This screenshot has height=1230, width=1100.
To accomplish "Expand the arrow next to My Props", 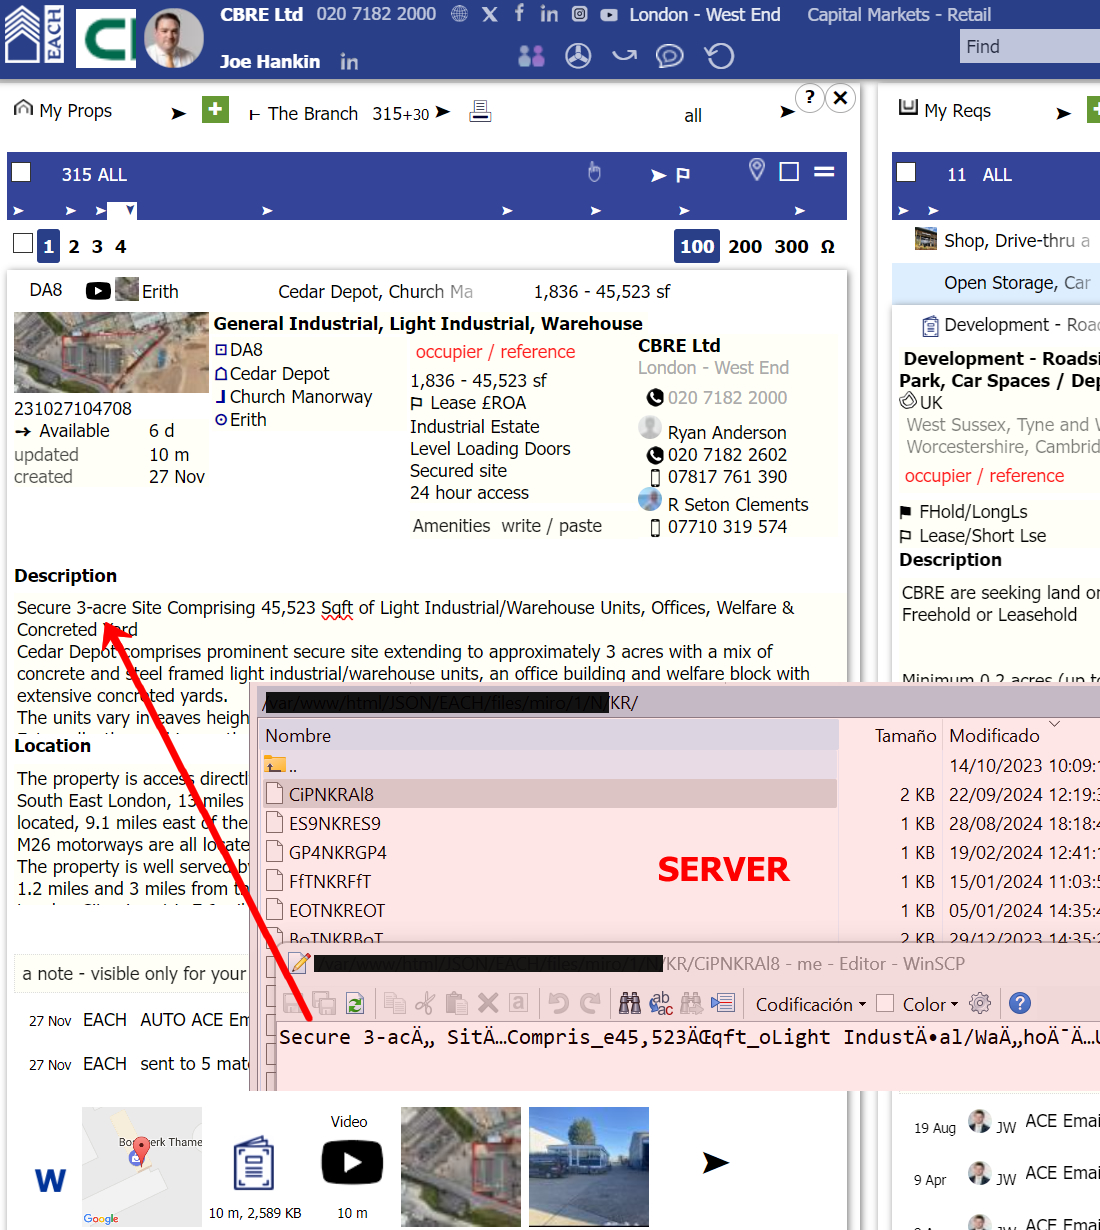I will click(x=178, y=114).
